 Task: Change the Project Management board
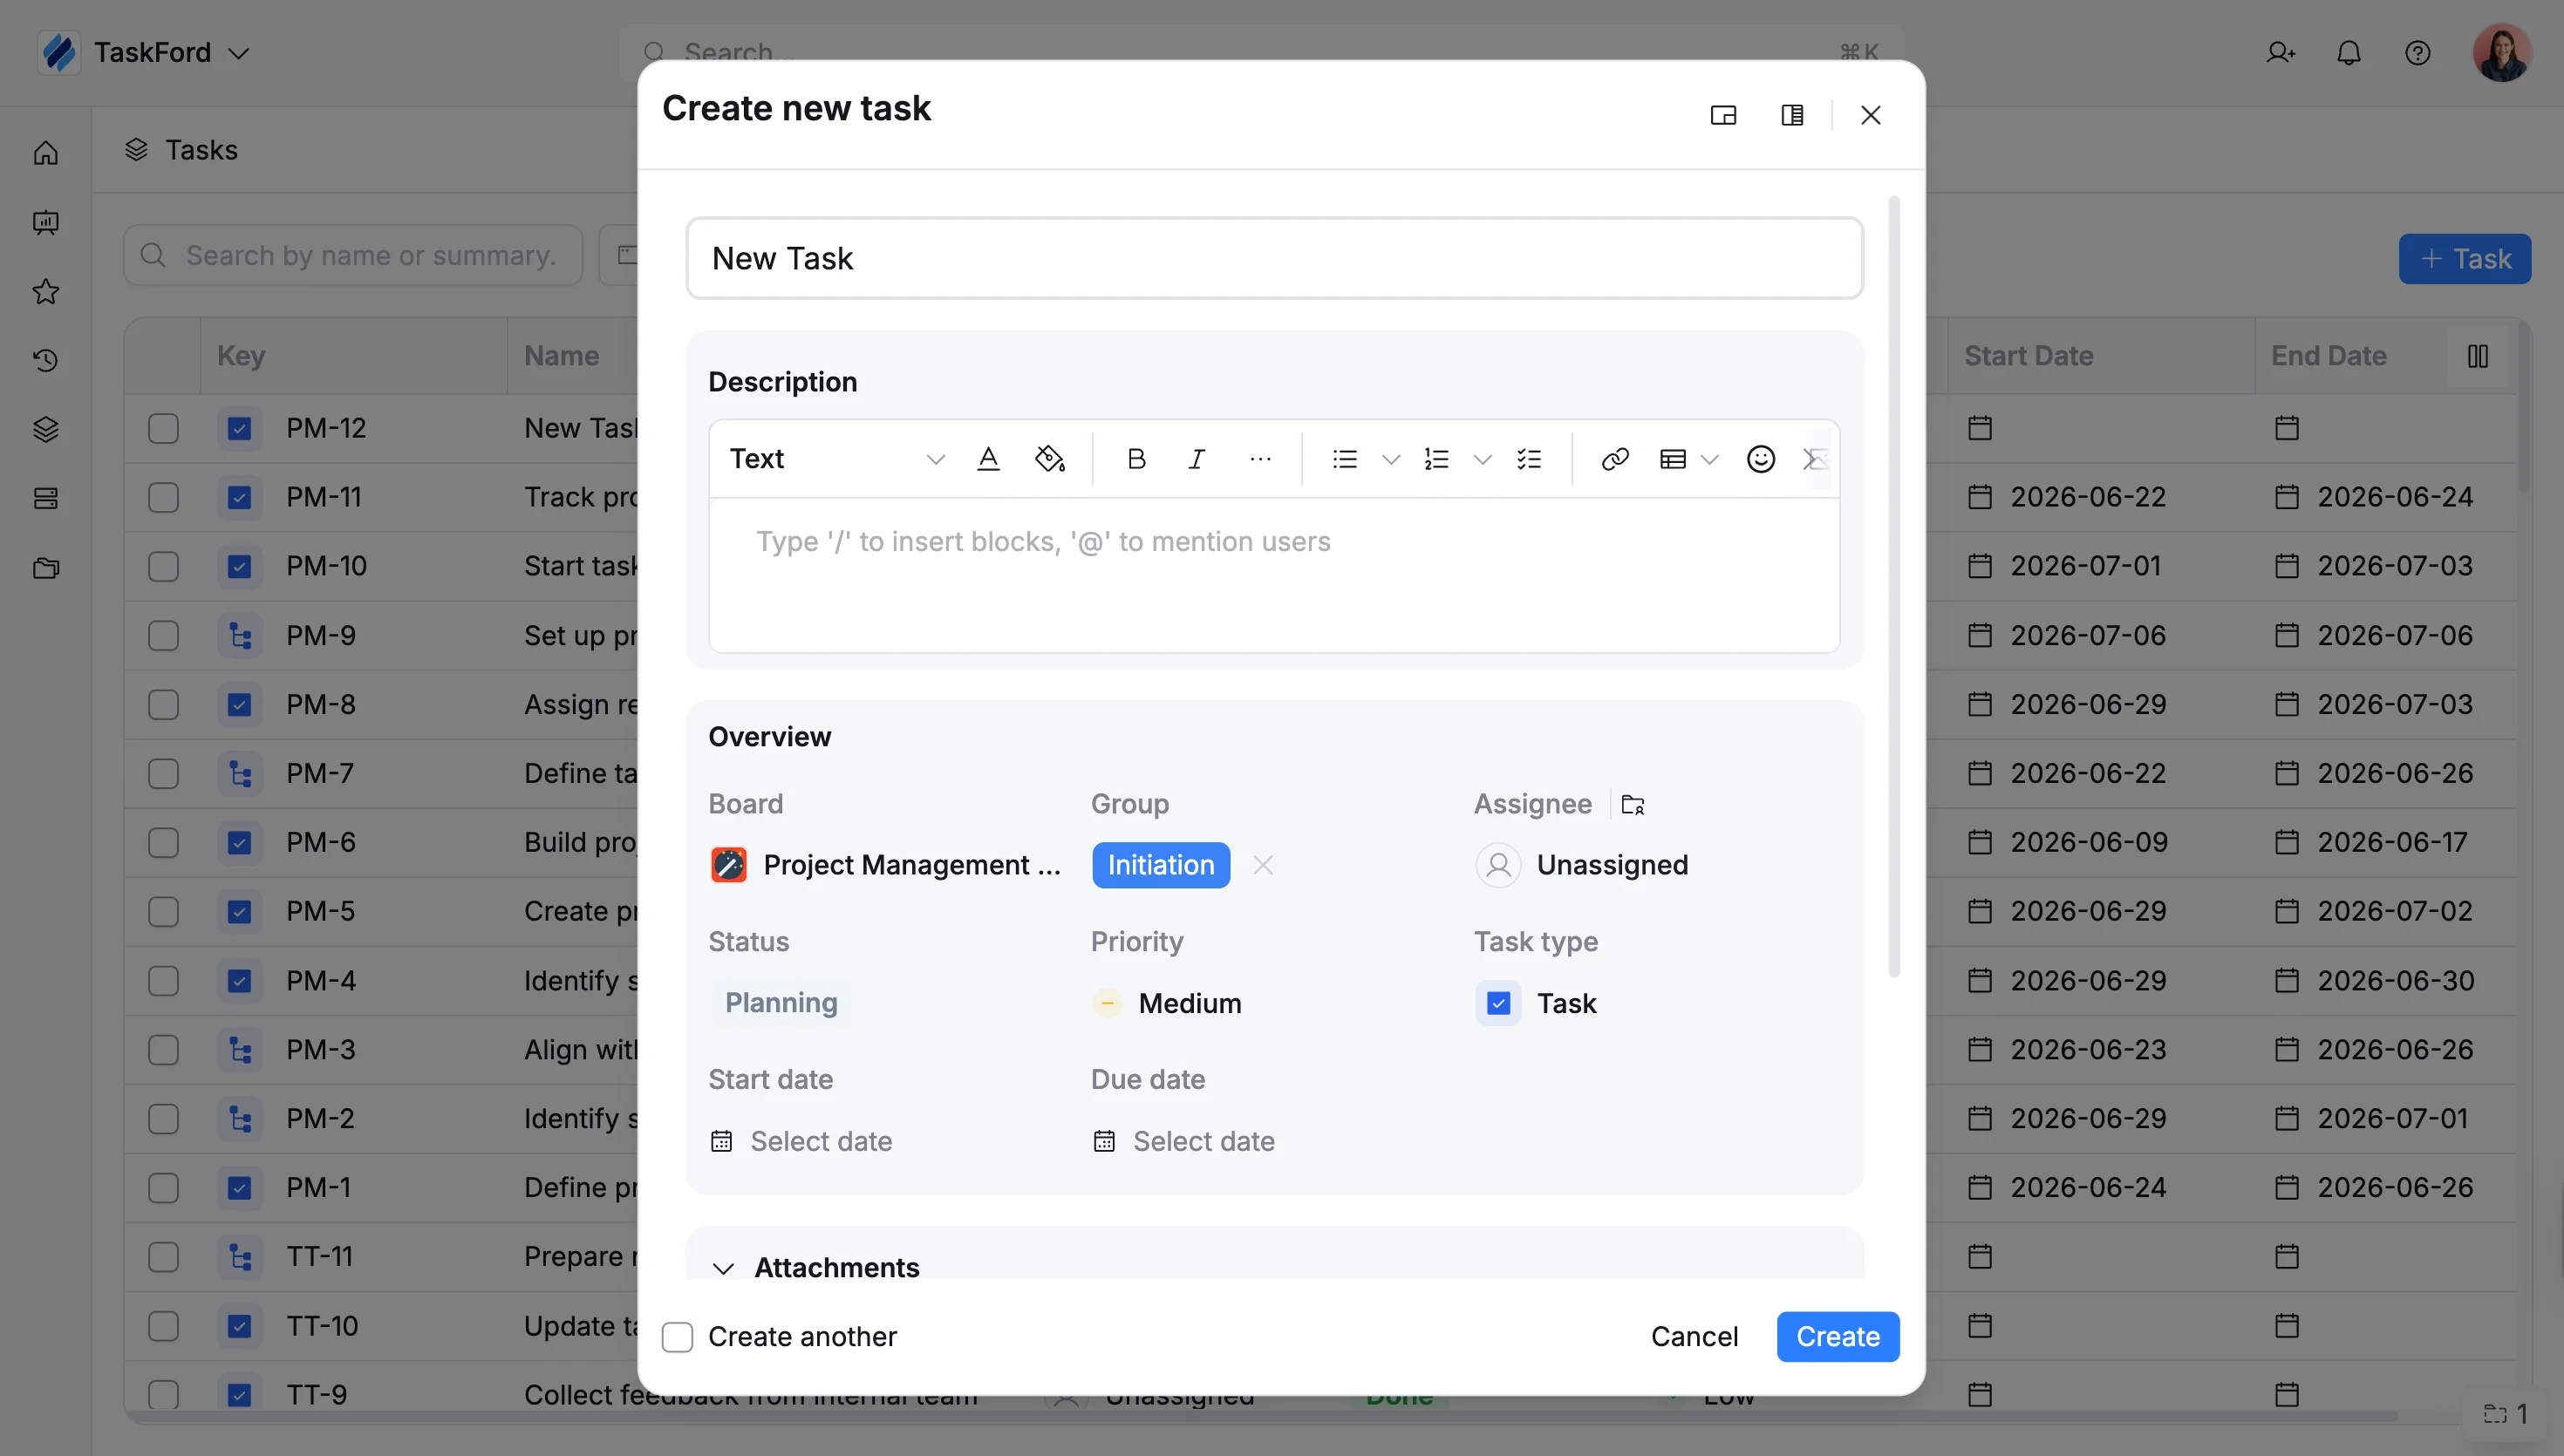tap(886, 866)
